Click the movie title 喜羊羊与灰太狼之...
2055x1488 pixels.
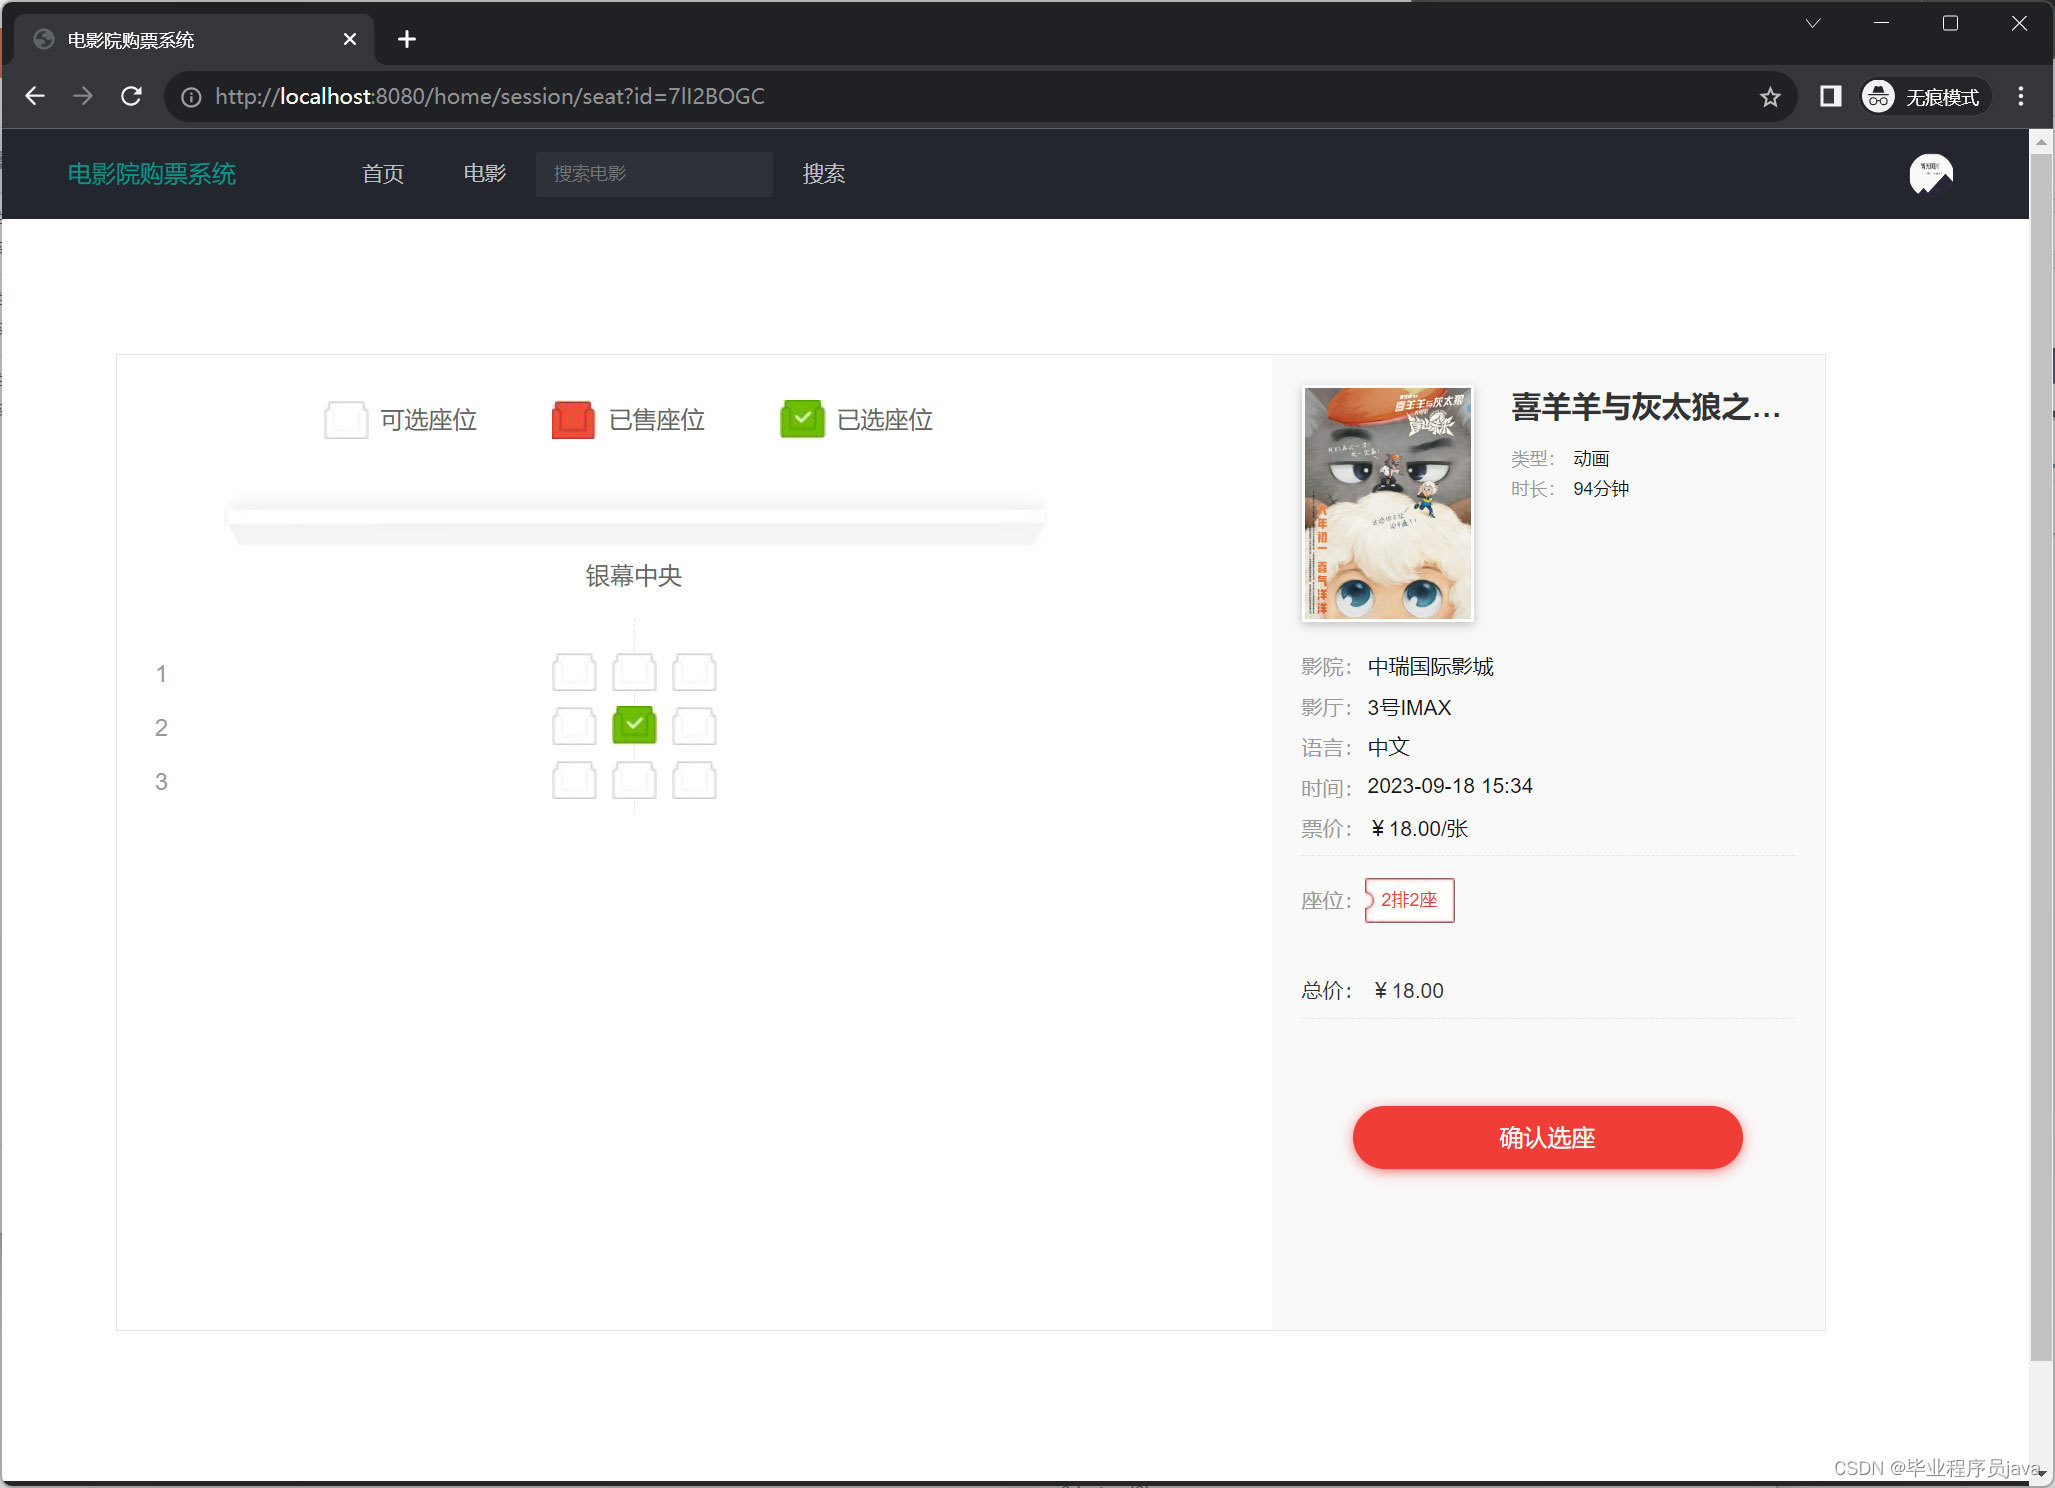click(x=1646, y=407)
